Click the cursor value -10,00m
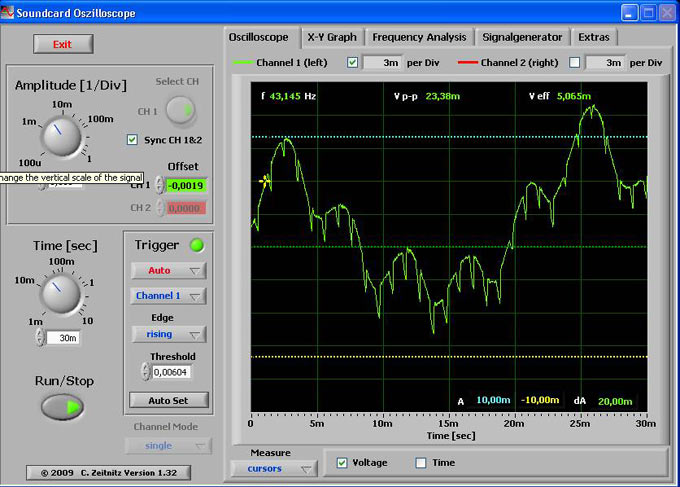The width and height of the screenshot is (680, 487). (540, 400)
